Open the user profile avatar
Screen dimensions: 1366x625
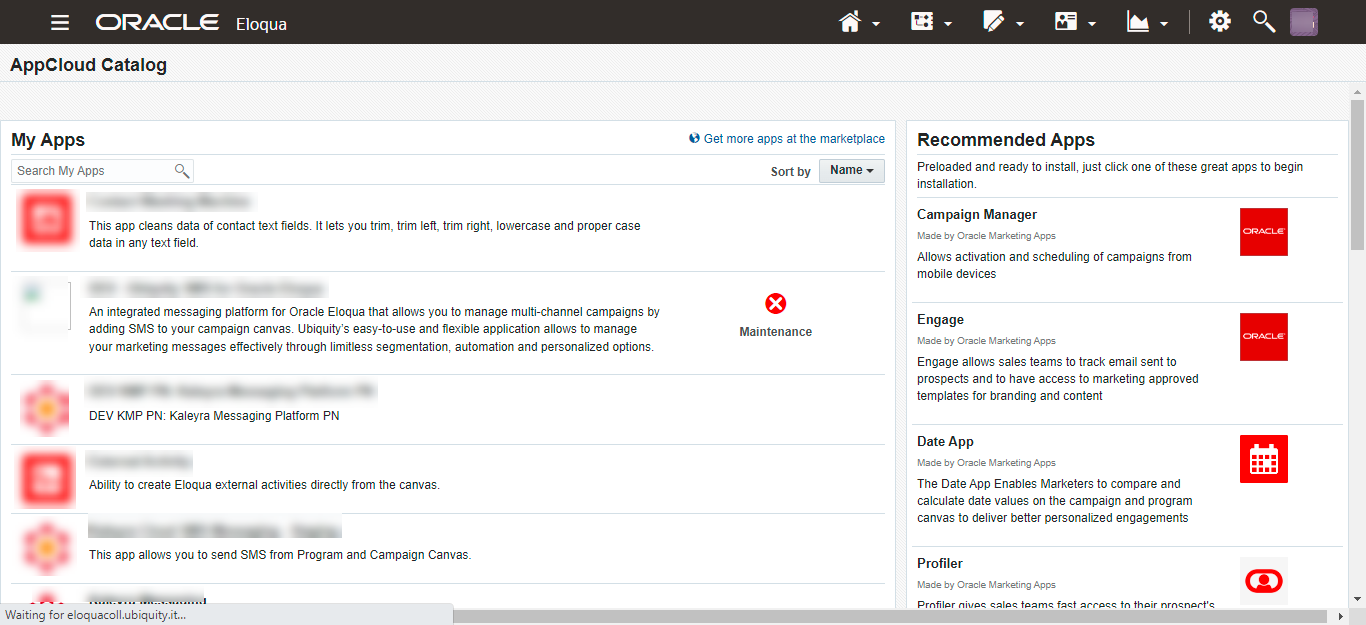click(x=1304, y=22)
